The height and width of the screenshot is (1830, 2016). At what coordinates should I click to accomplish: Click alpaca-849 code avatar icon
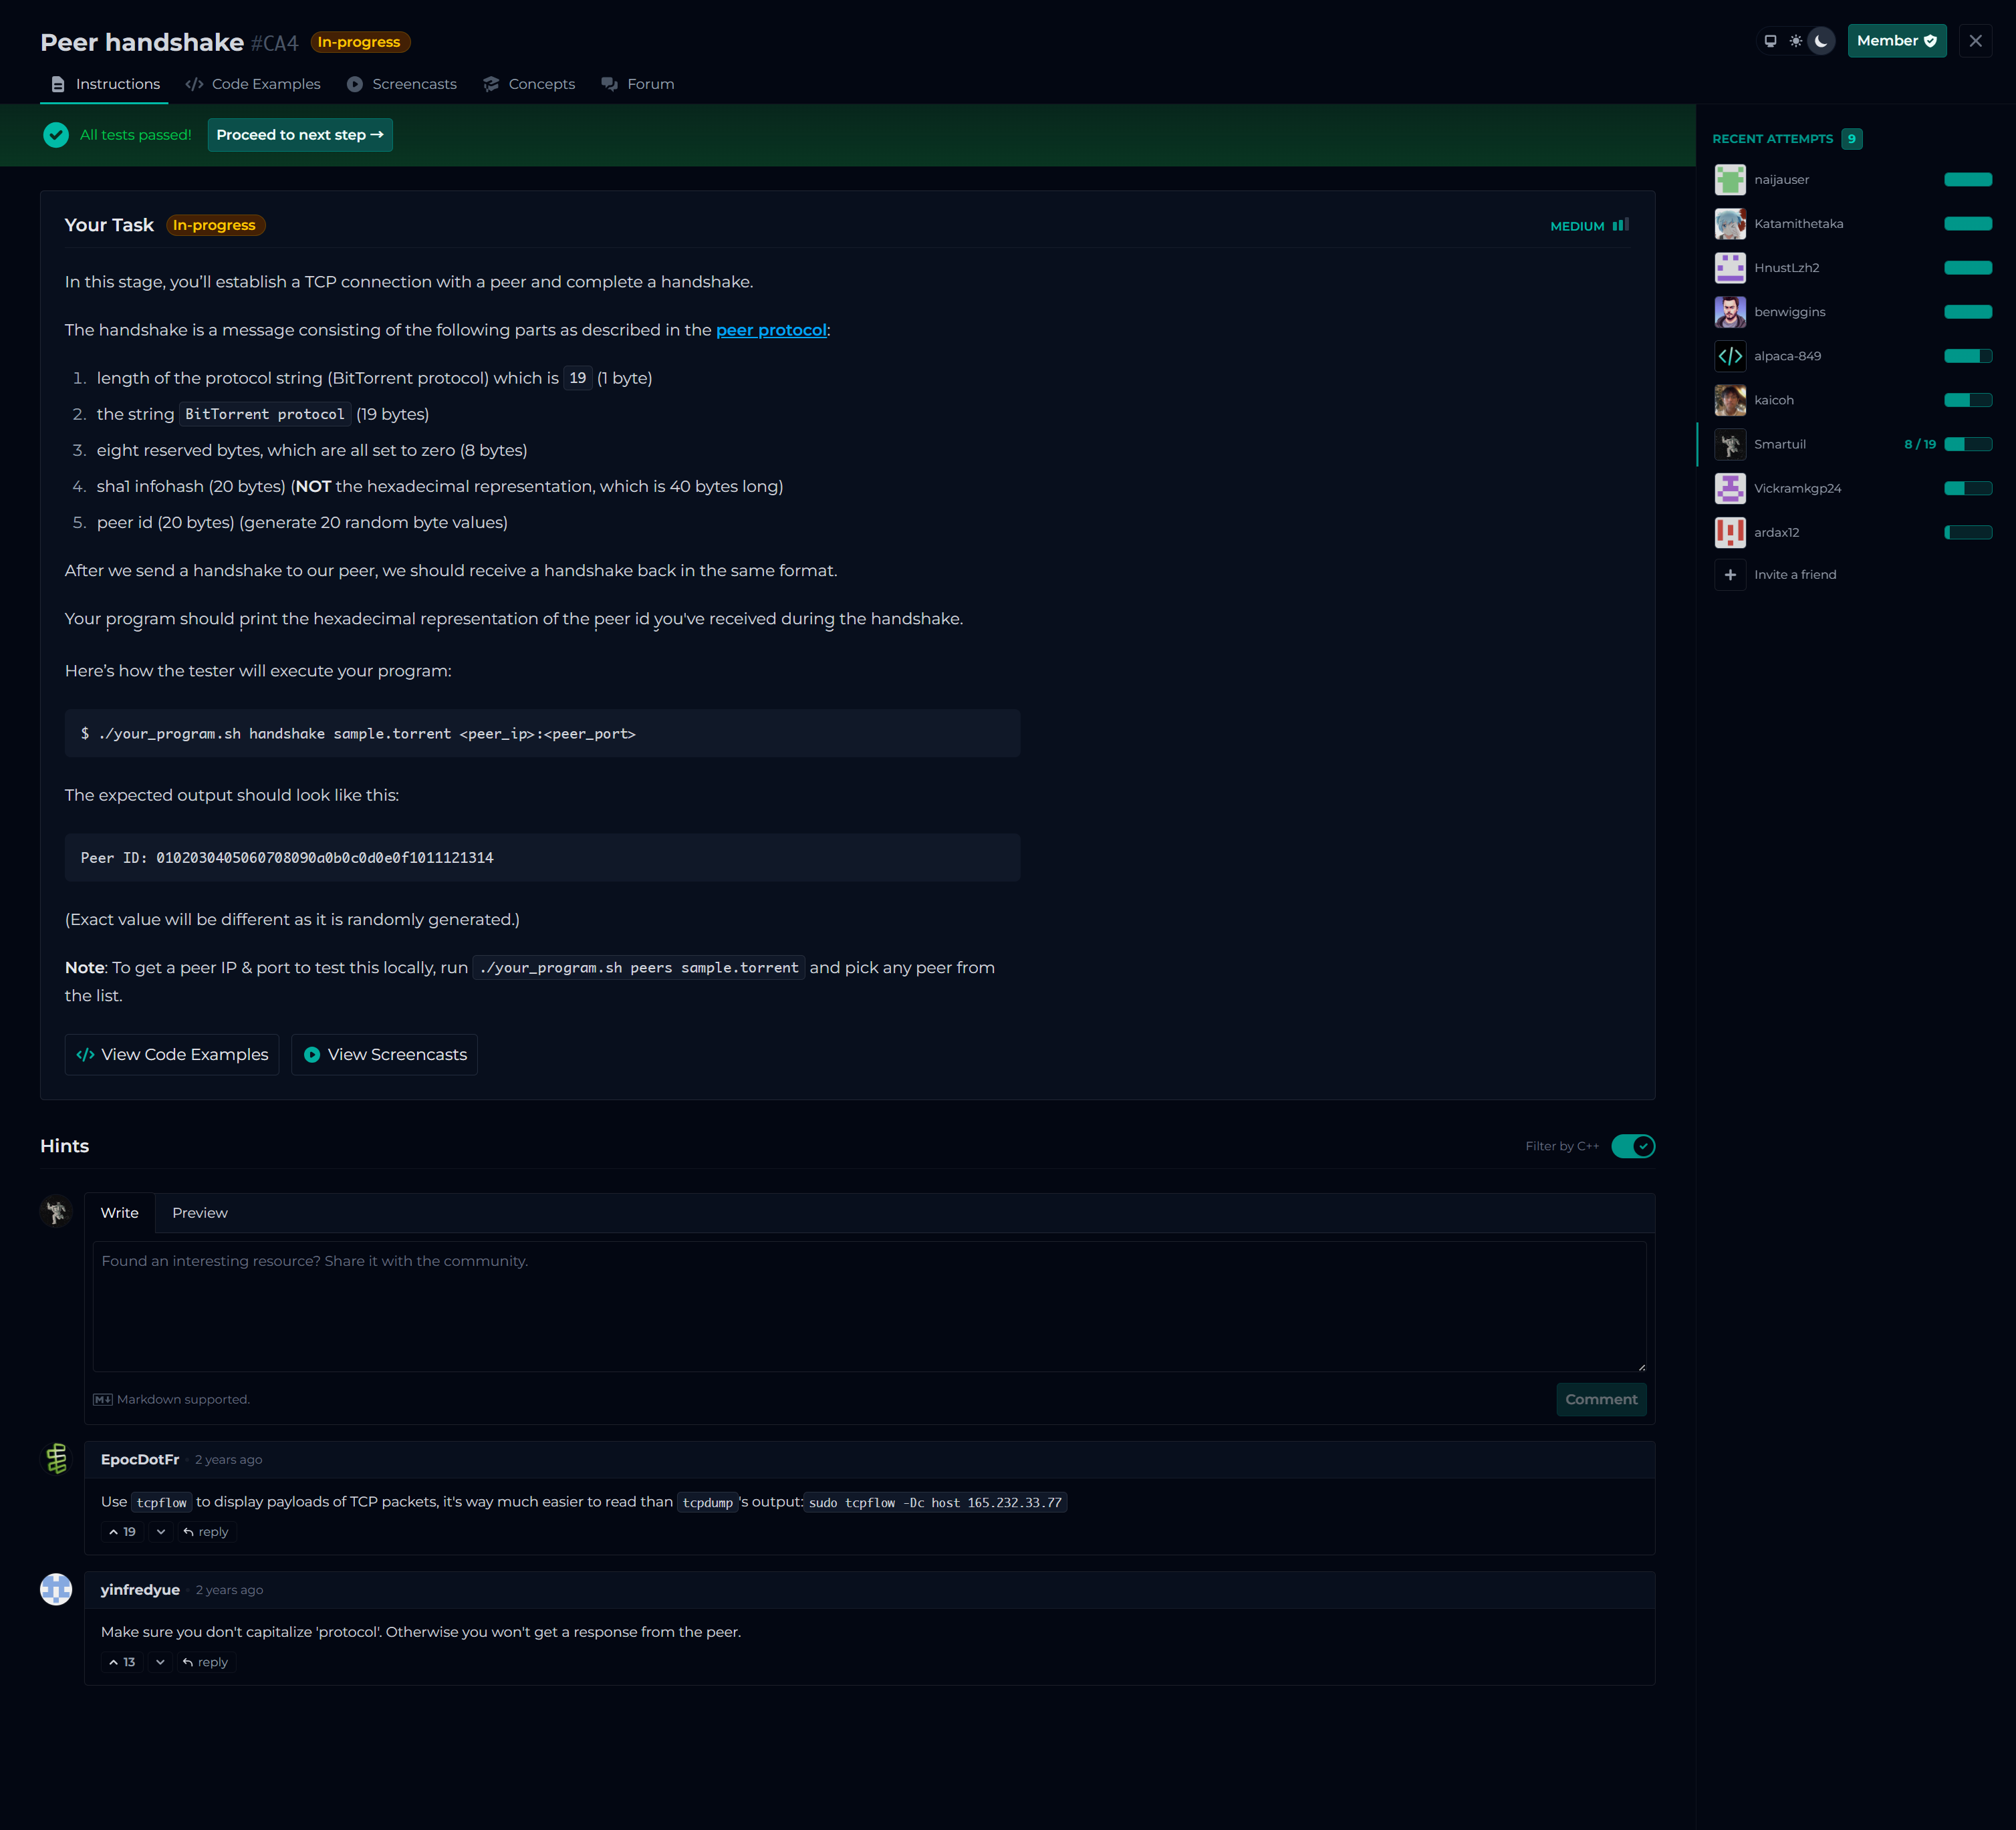tap(1730, 356)
